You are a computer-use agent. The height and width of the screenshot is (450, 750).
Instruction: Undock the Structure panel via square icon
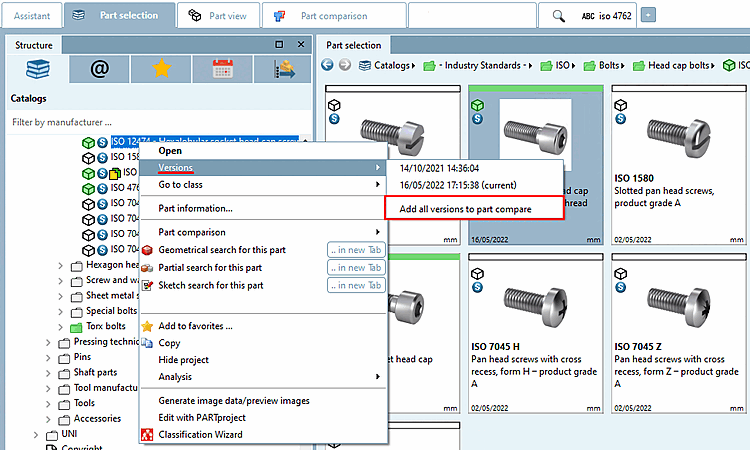[279, 44]
